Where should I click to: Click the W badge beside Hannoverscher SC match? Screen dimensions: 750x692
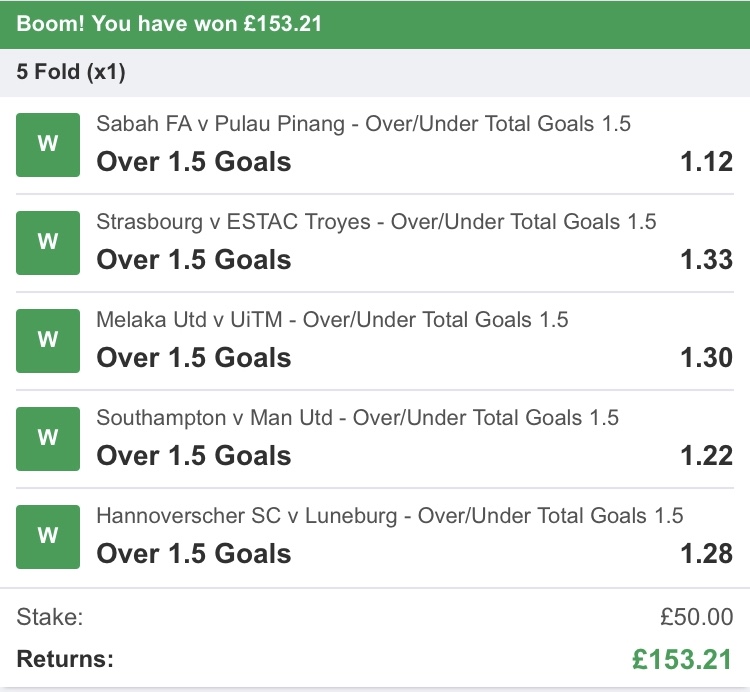(x=48, y=536)
